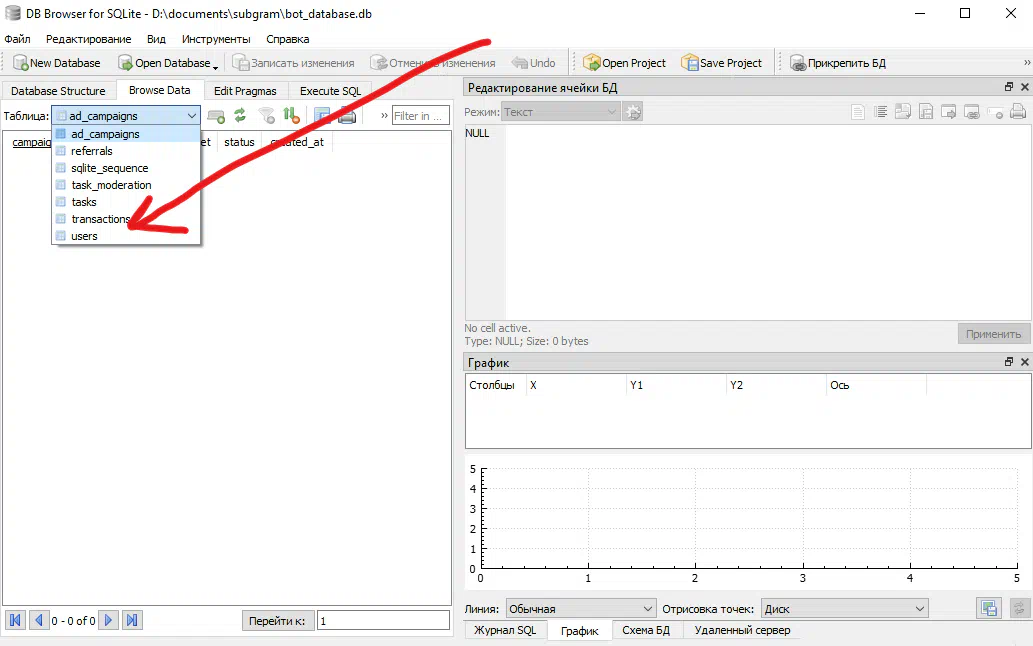This screenshot has height=646, width=1033.
Task: Click the new record icon
Action: [x=216, y=116]
